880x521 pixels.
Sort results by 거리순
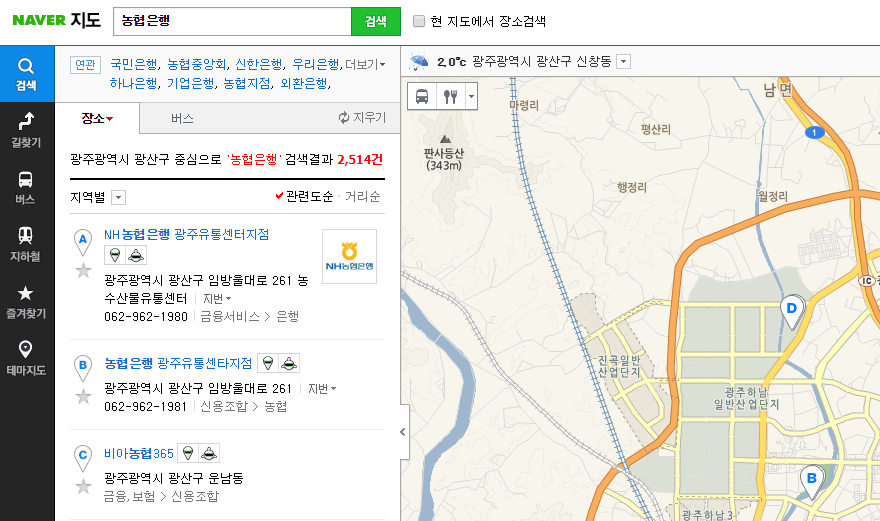(x=363, y=196)
